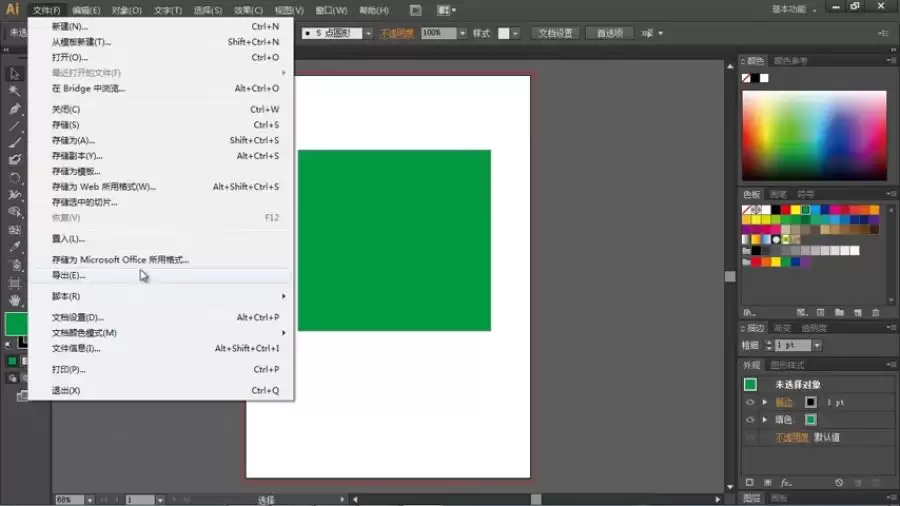Click the large green Fill box in toolbar
Viewport: 900px width, 506px height.
15,324
